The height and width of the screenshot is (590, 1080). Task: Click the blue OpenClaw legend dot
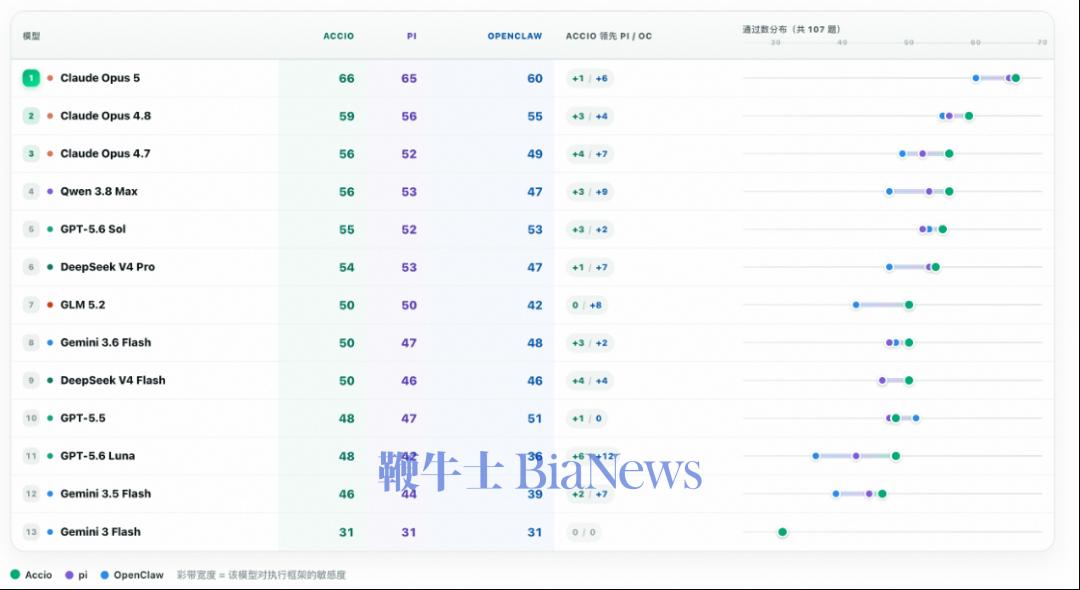pos(105,575)
